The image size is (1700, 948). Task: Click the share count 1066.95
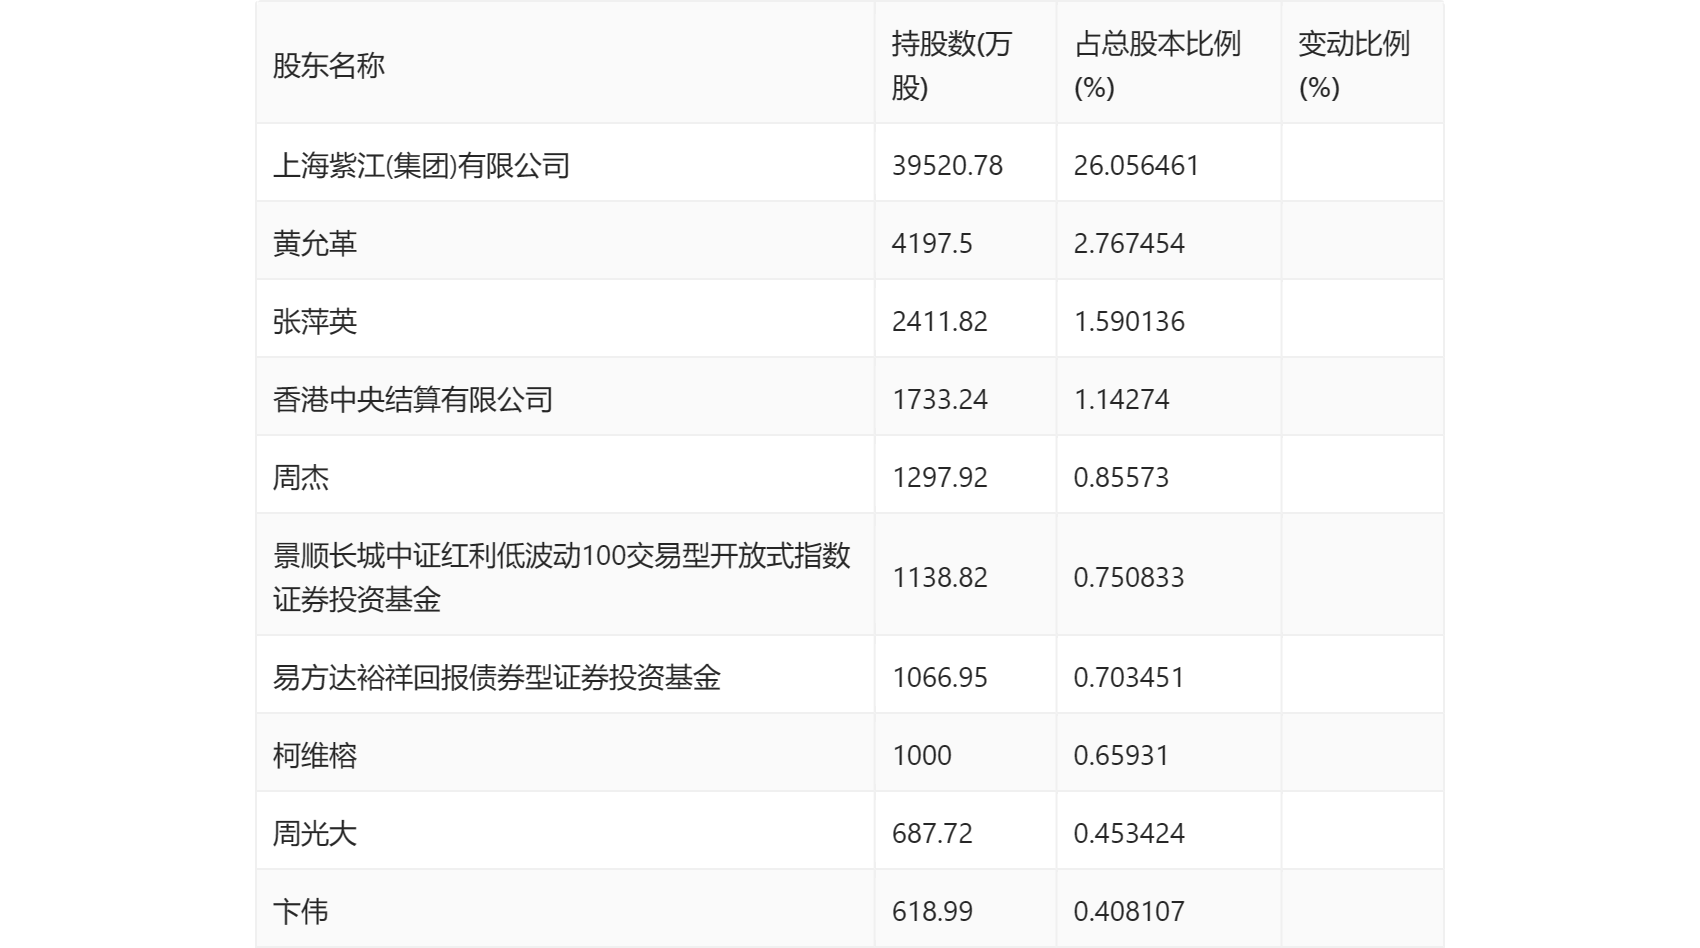pyautogui.click(x=940, y=677)
